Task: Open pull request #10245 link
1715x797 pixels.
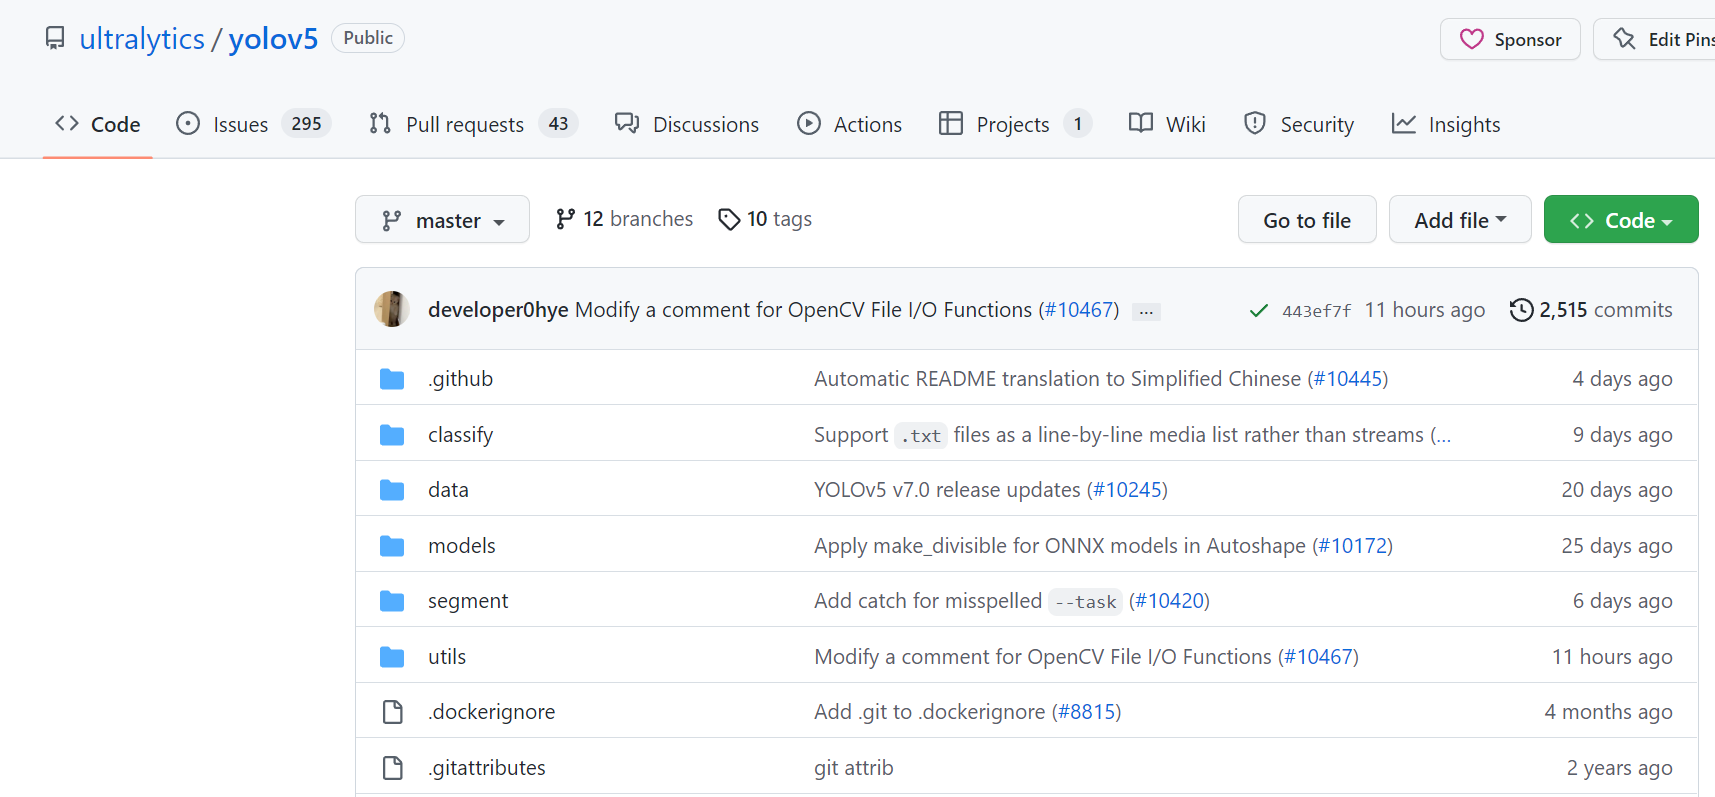Action: pyautogui.click(x=1128, y=490)
